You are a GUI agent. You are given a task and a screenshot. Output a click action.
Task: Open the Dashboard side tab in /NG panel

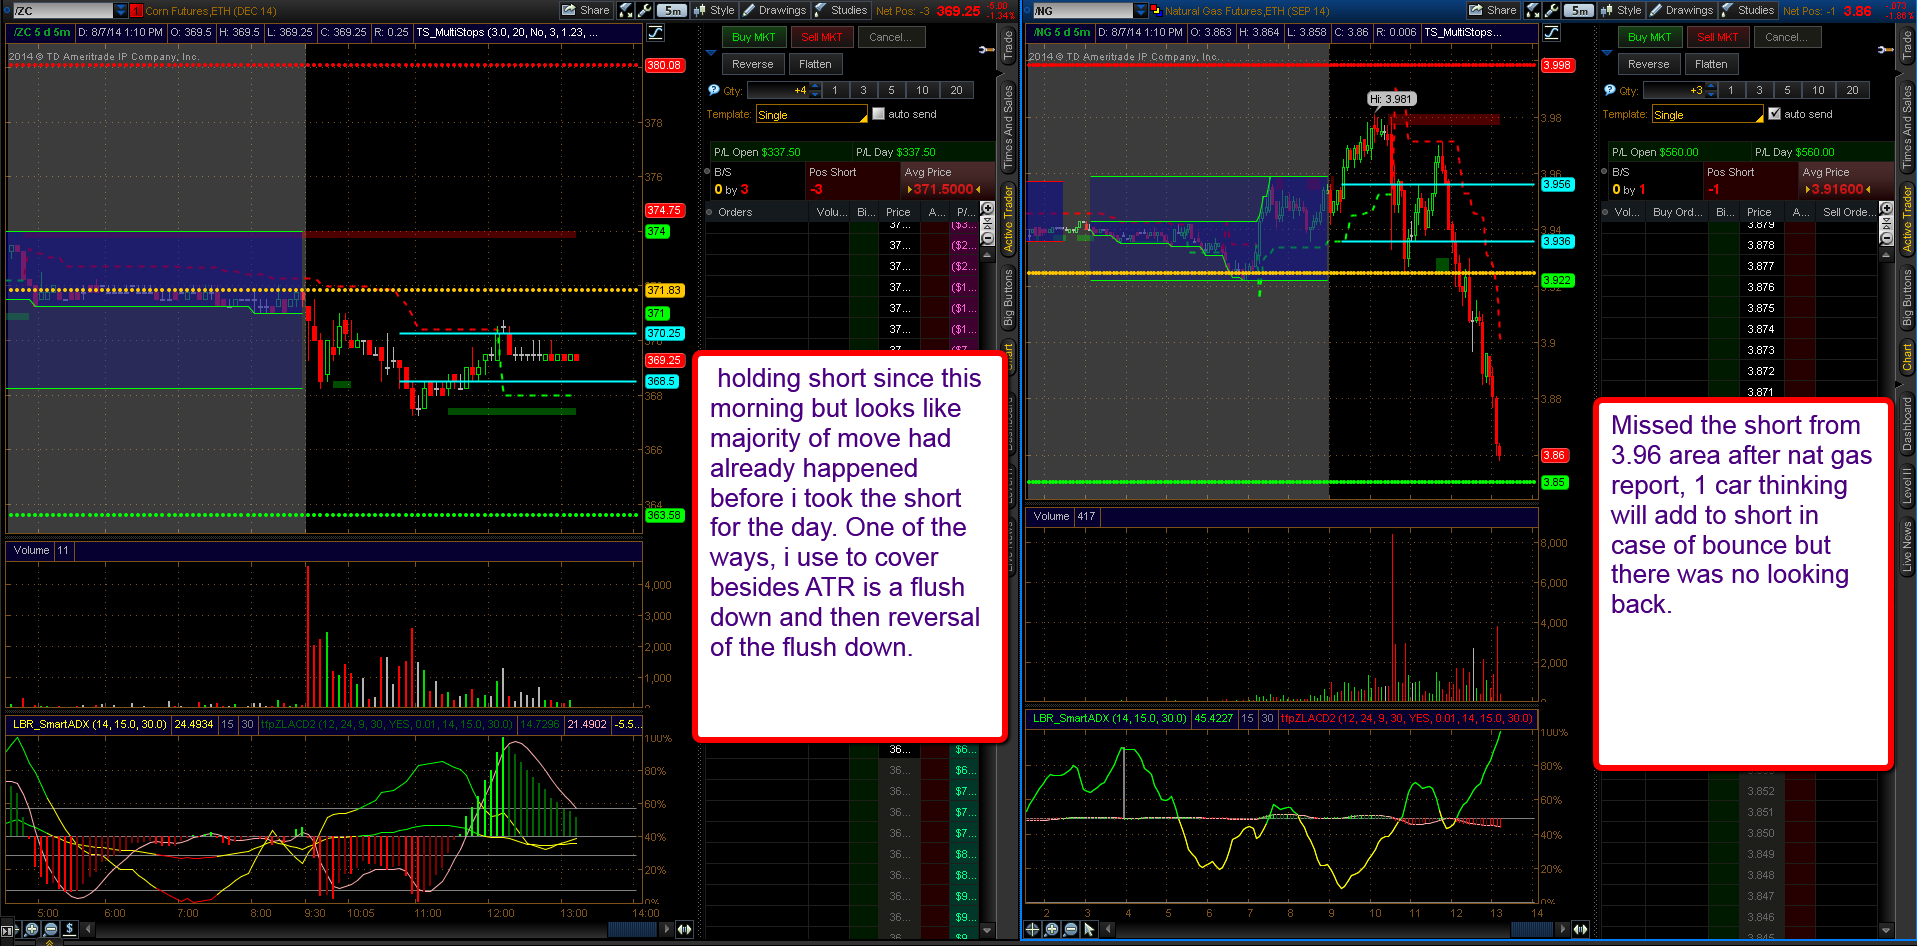(1907, 424)
